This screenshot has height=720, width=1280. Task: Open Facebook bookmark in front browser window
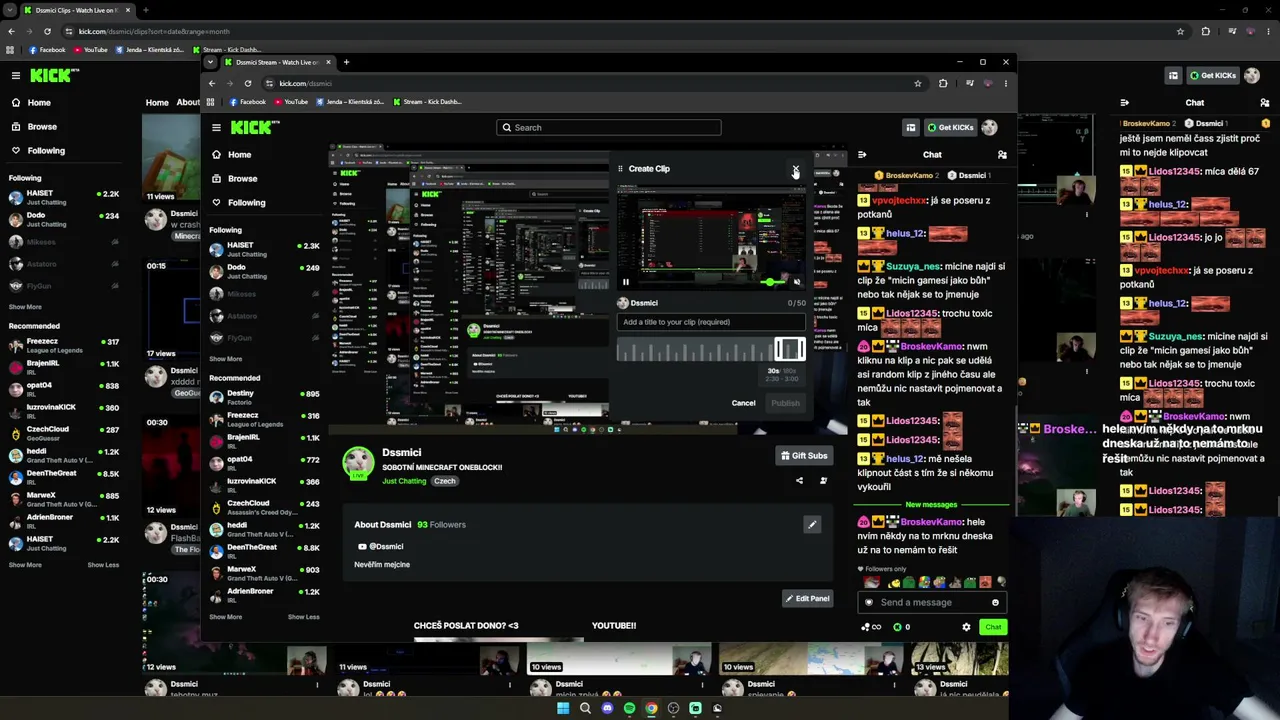point(248,101)
